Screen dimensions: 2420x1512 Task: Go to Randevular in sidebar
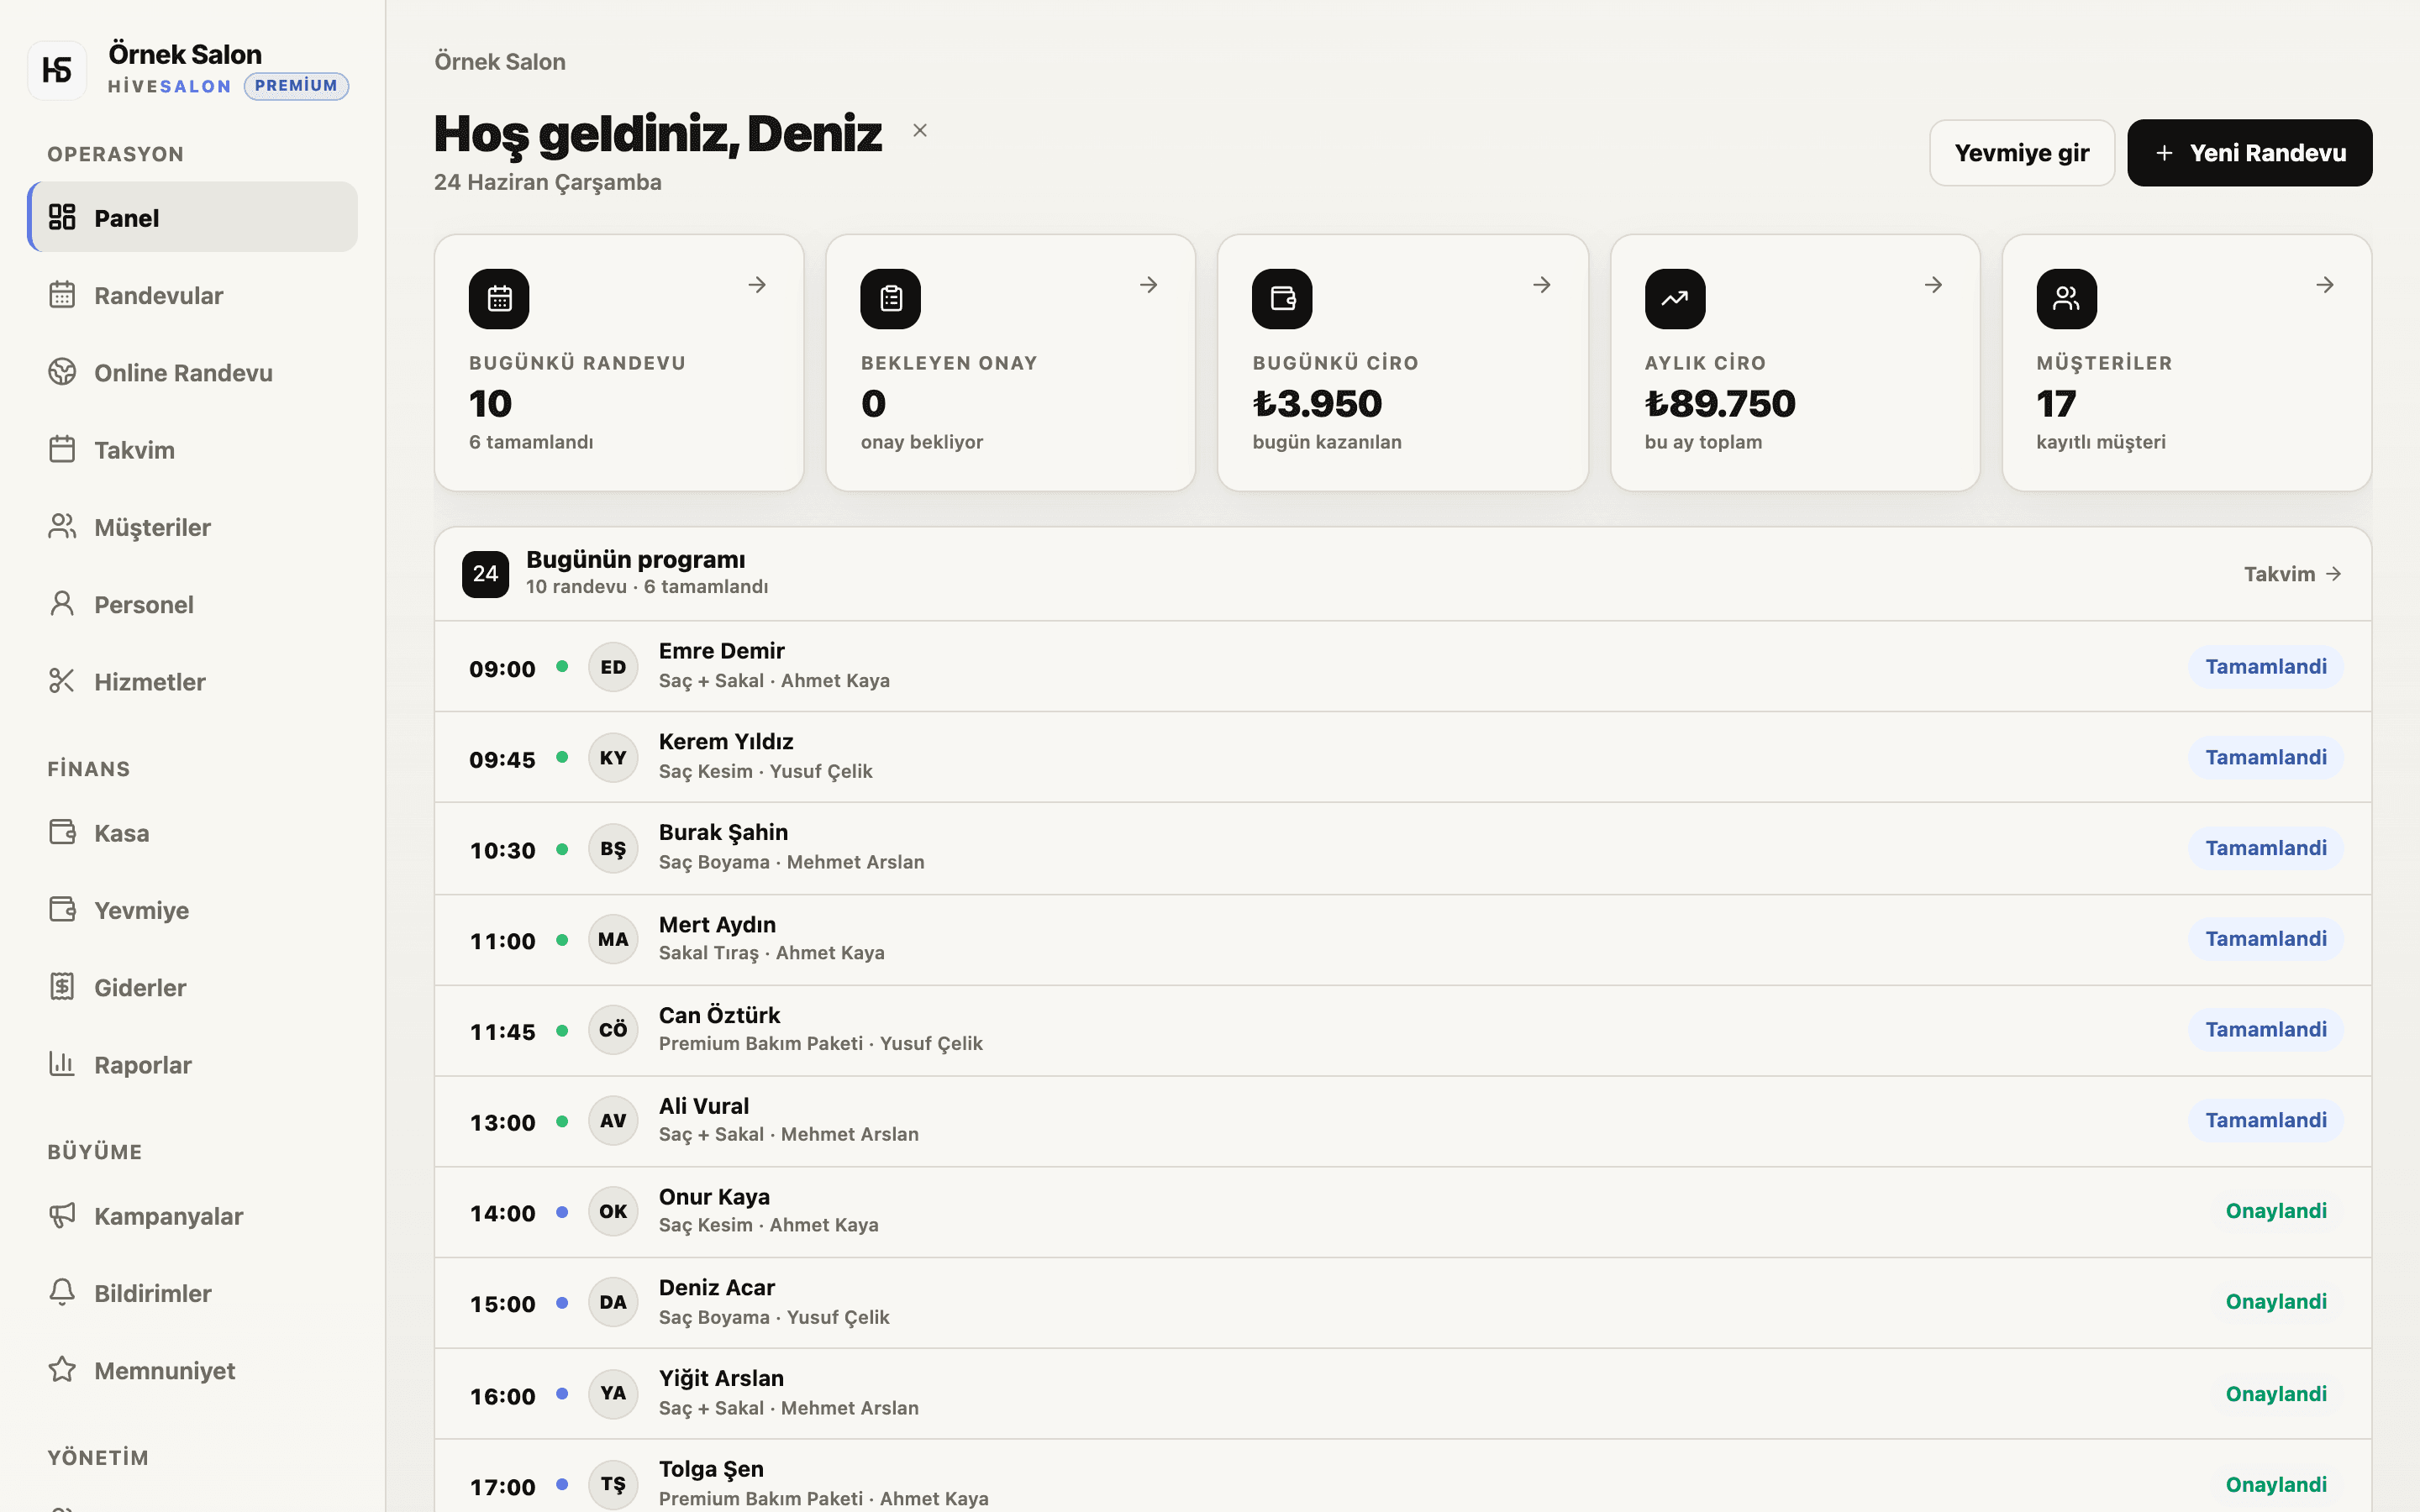(x=192, y=295)
